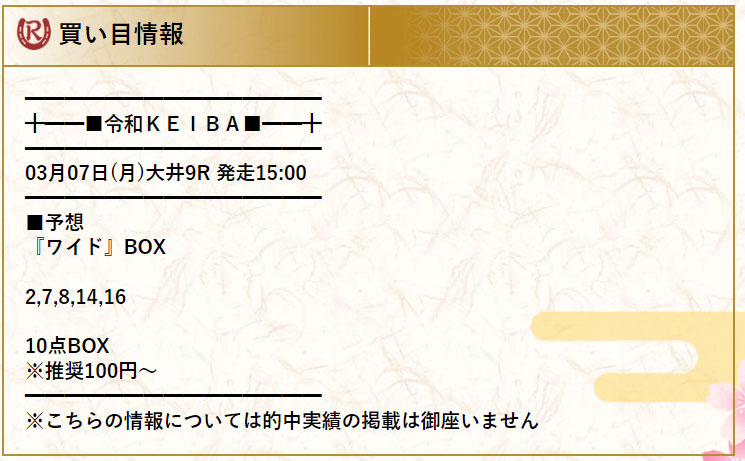Click the black square after ＫＥＩＢＡ

pyautogui.click(x=254, y=124)
